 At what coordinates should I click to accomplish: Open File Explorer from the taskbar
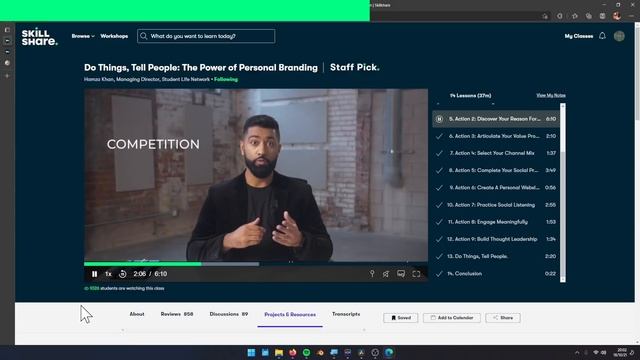pos(279,352)
